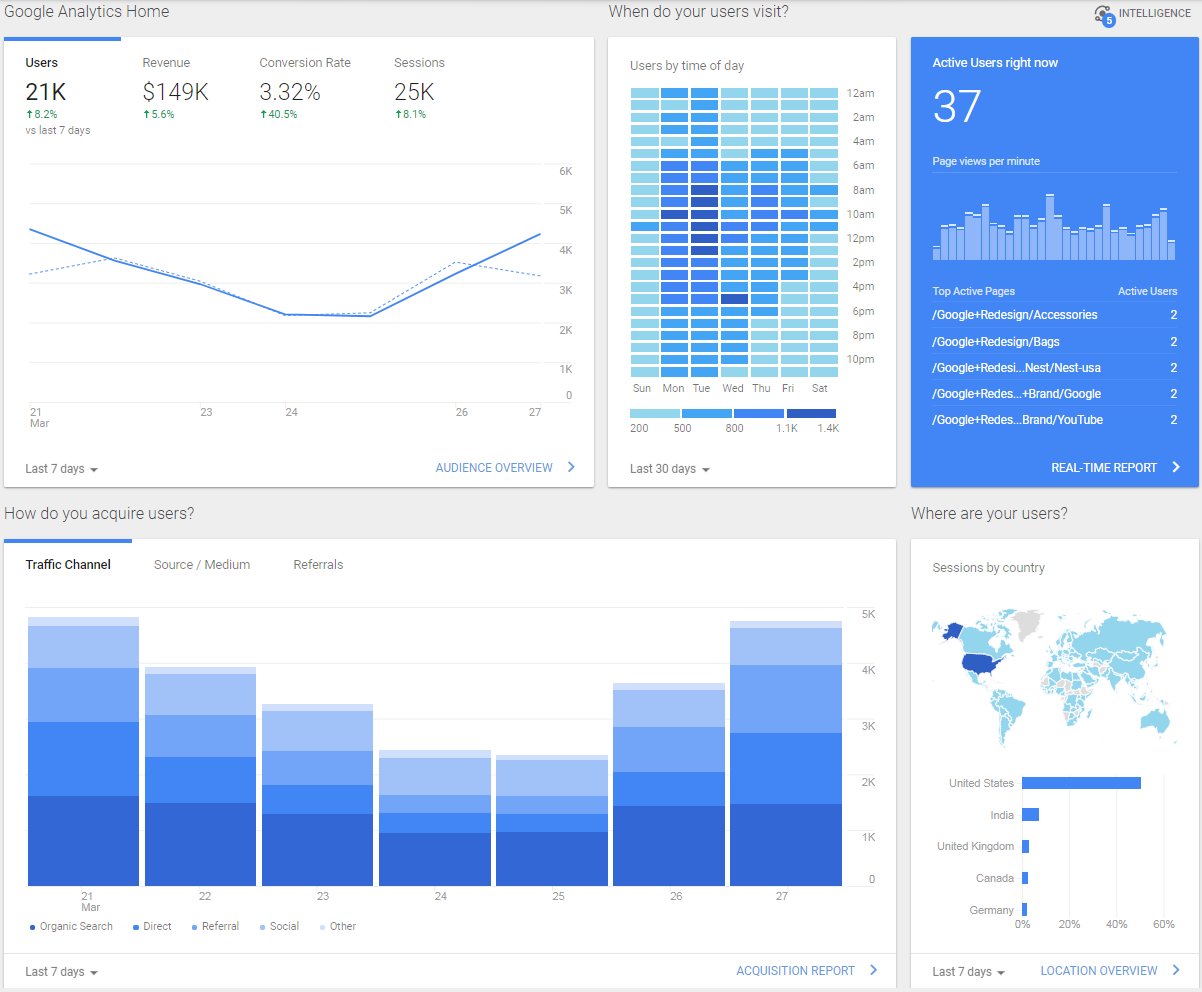The image size is (1202, 992).
Task: Click the Location Overview arrow chevron
Action: coord(1176,970)
